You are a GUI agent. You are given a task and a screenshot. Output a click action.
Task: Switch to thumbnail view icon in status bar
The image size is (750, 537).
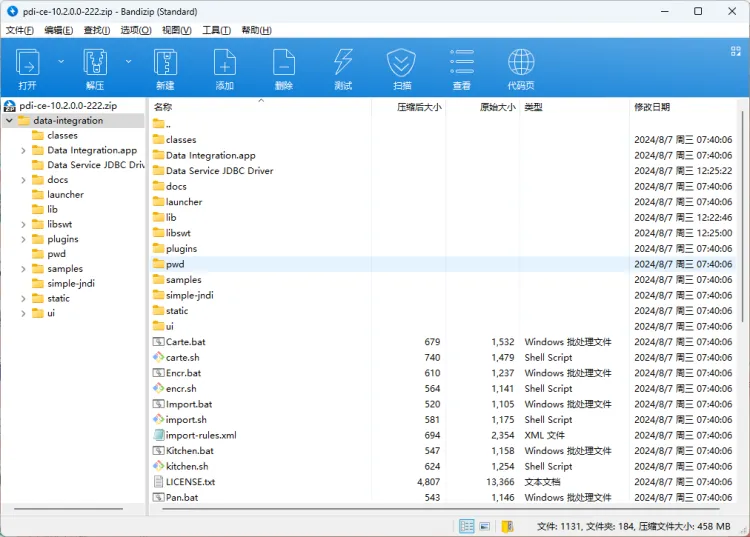pos(485,526)
